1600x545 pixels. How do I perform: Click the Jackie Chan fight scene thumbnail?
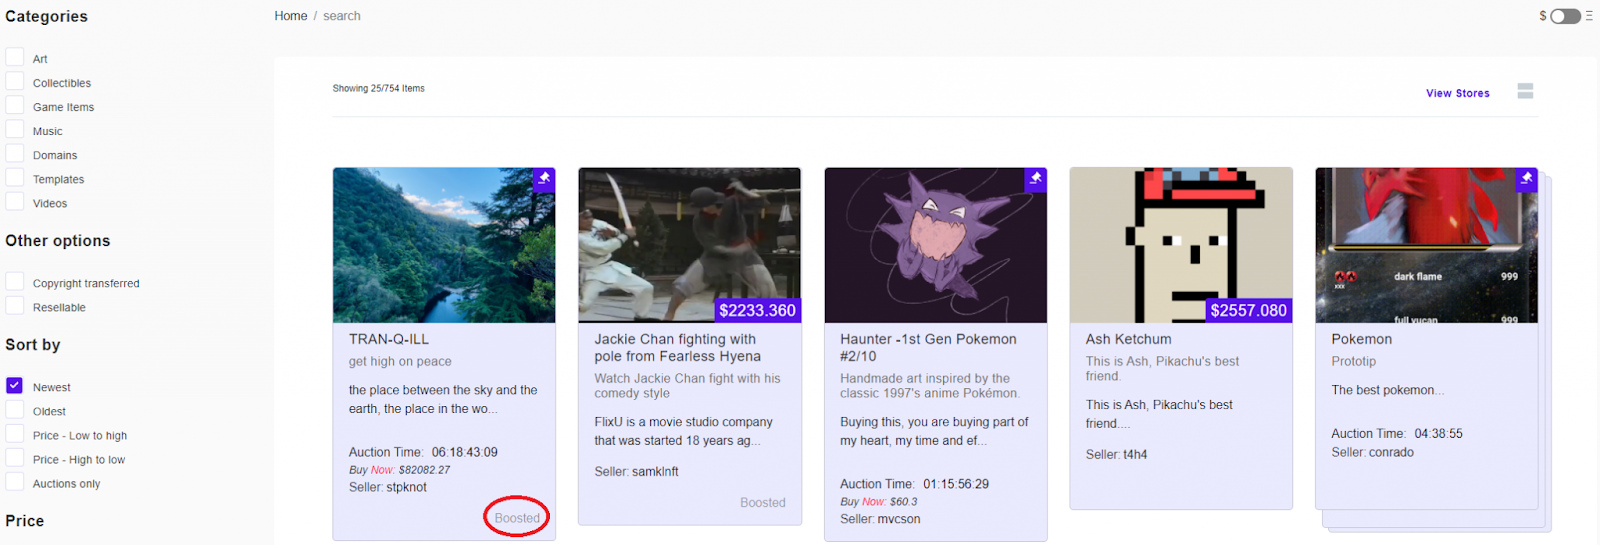[x=690, y=245]
